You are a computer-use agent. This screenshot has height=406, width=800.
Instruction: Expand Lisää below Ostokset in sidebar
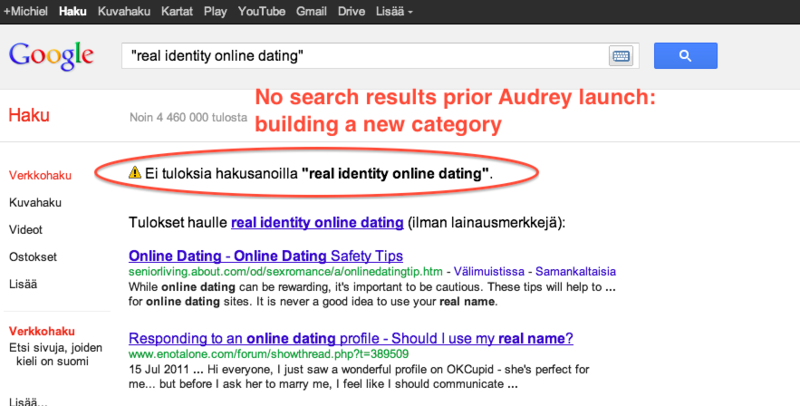(23, 284)
